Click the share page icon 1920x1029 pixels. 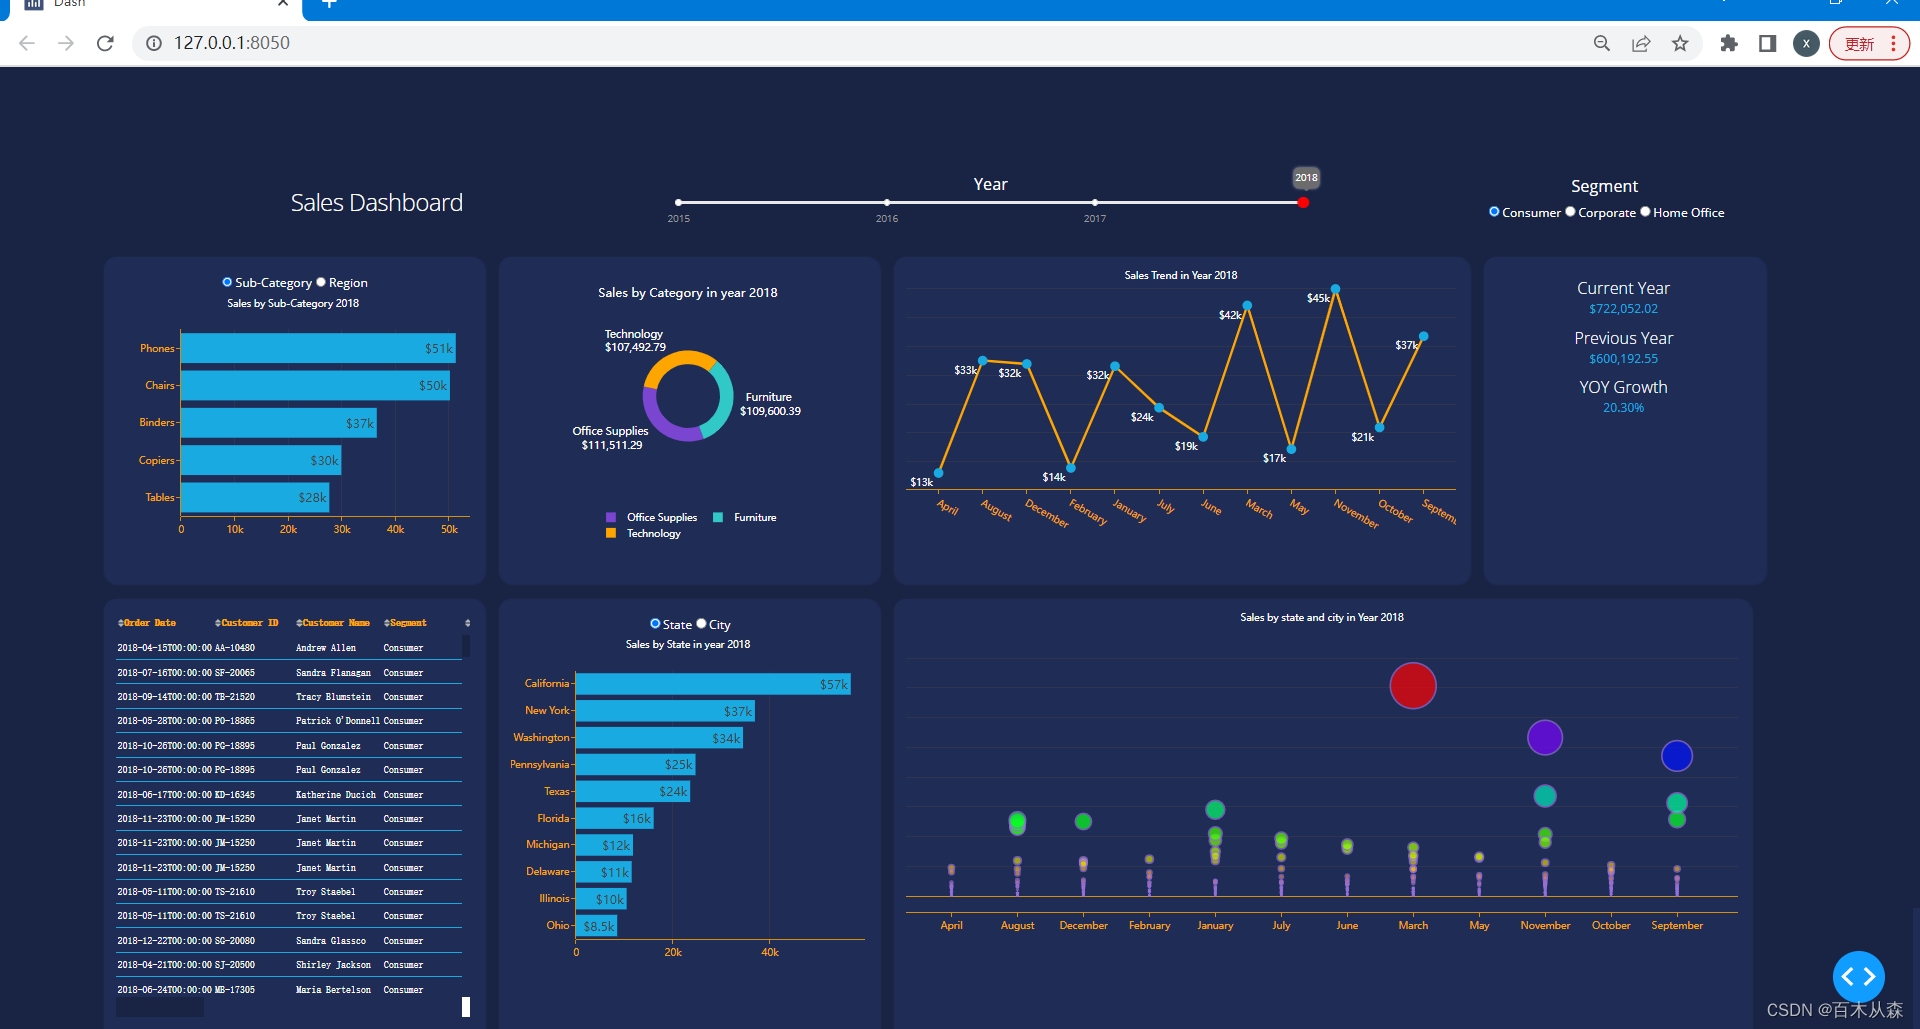point(1641,43)
